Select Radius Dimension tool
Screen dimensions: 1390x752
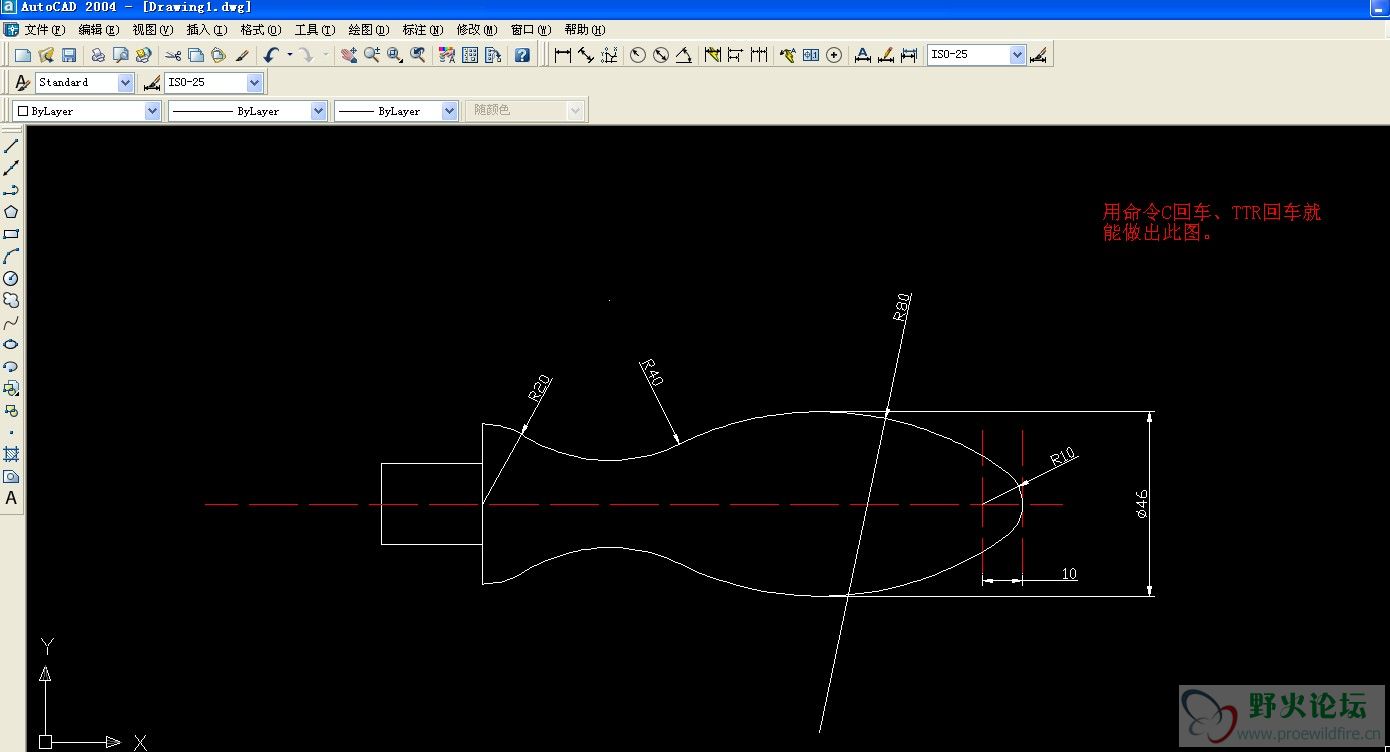coord(637,55)
